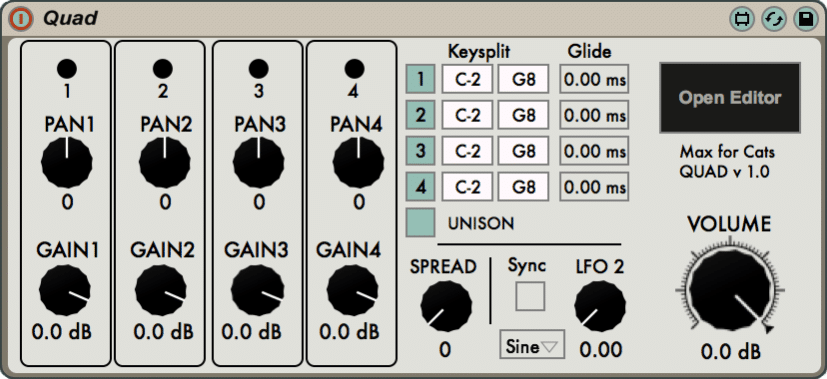Click the Keysplit column header

(479, 52)
